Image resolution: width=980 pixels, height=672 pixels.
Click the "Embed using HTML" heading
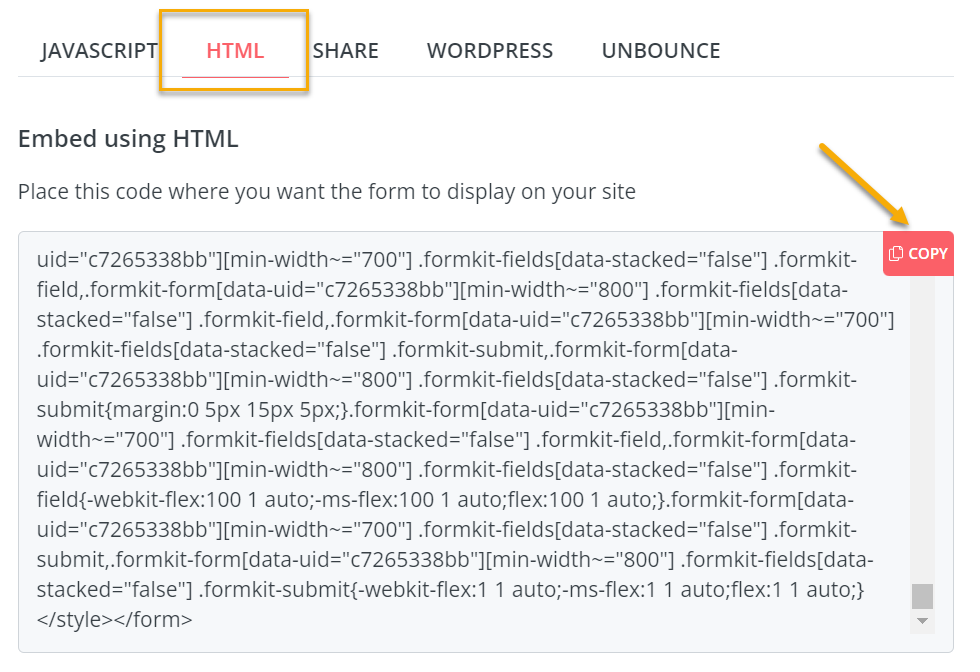[x=128, y=139]
